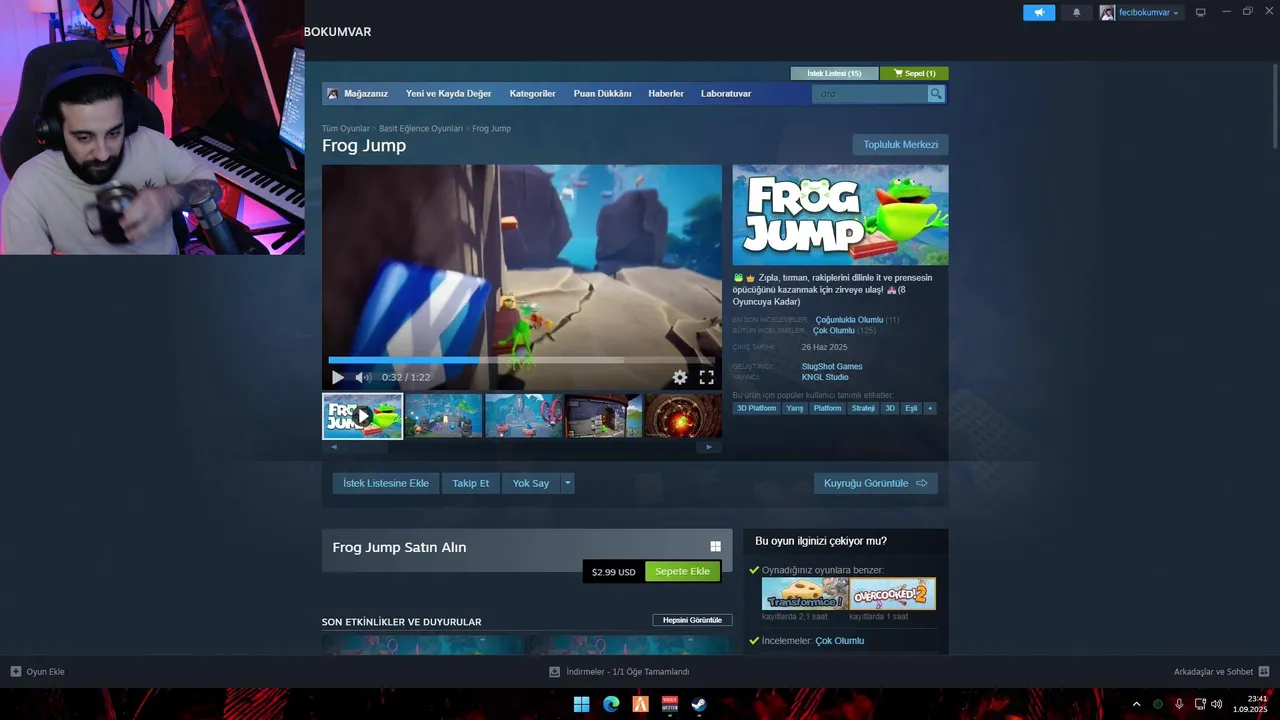Open the trailer settings gear icon
Screen dimensions: 1280x720
680,377
